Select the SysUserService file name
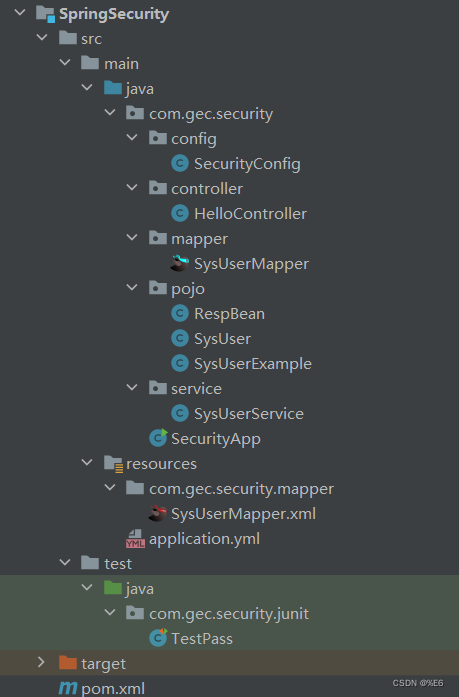This screenshot has height=697, width=459. point(249,414)
